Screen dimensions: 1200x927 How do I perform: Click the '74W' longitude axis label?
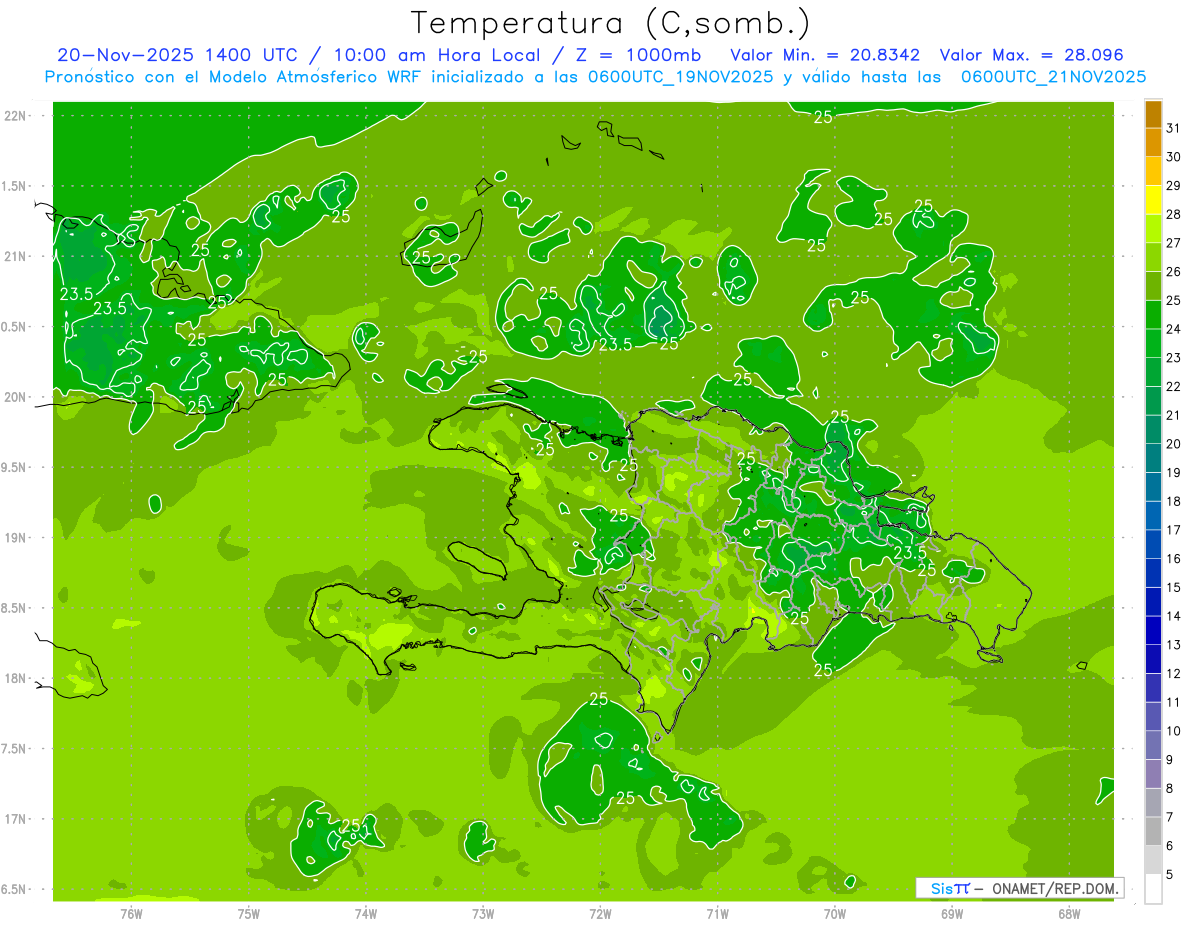(366, 914)
